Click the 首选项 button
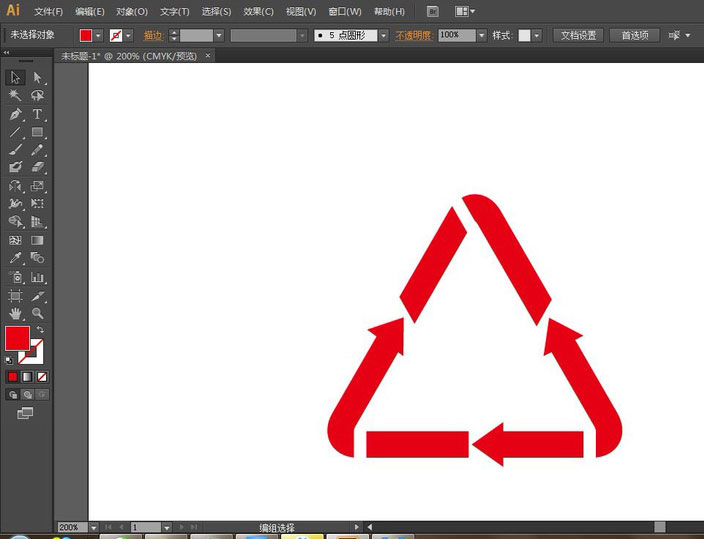Image resolution: width=704 pixels, height=539 pixels. pyautogui.click(x=634, y=35)
